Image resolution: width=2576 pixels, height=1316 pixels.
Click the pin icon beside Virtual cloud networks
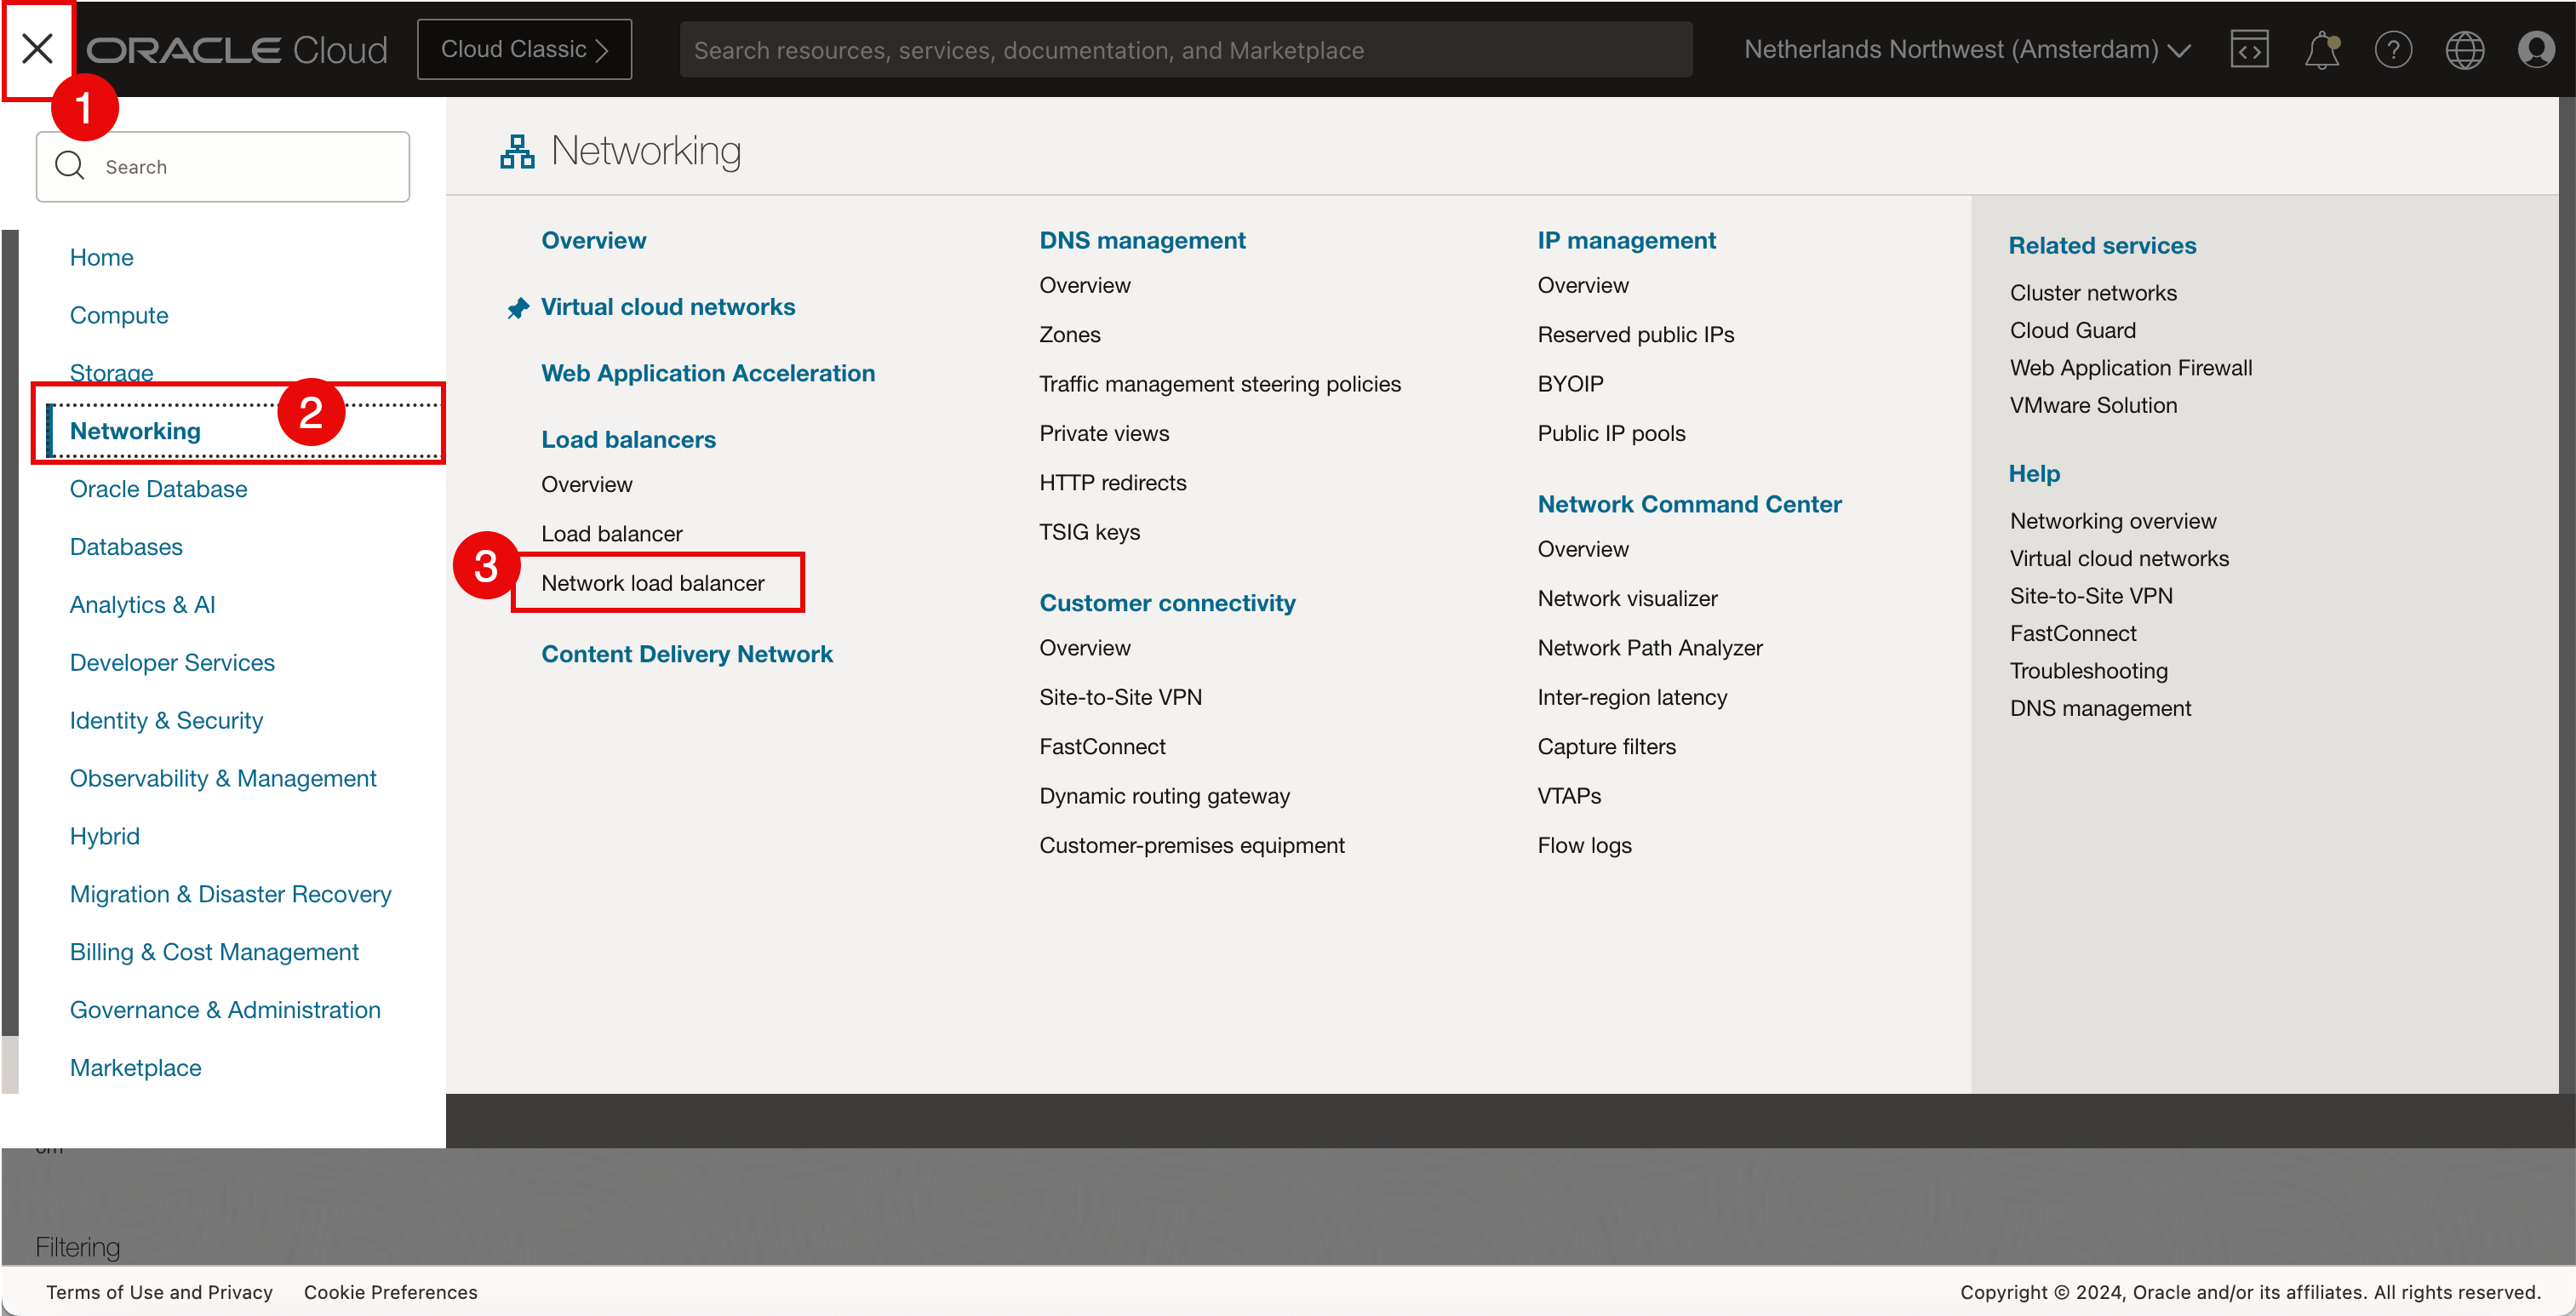[518, 308]
